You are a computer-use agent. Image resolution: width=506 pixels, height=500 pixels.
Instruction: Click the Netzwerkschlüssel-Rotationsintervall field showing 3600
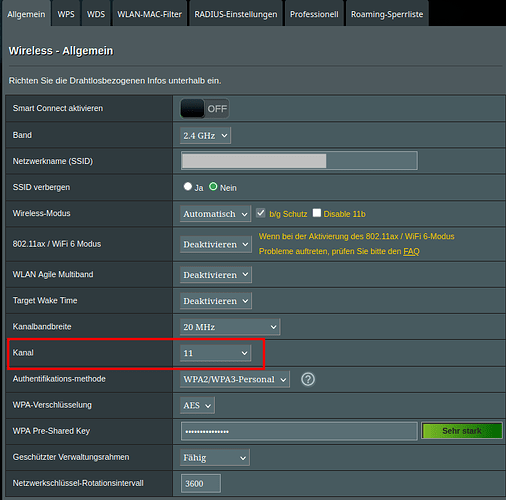tap(201, 483)
